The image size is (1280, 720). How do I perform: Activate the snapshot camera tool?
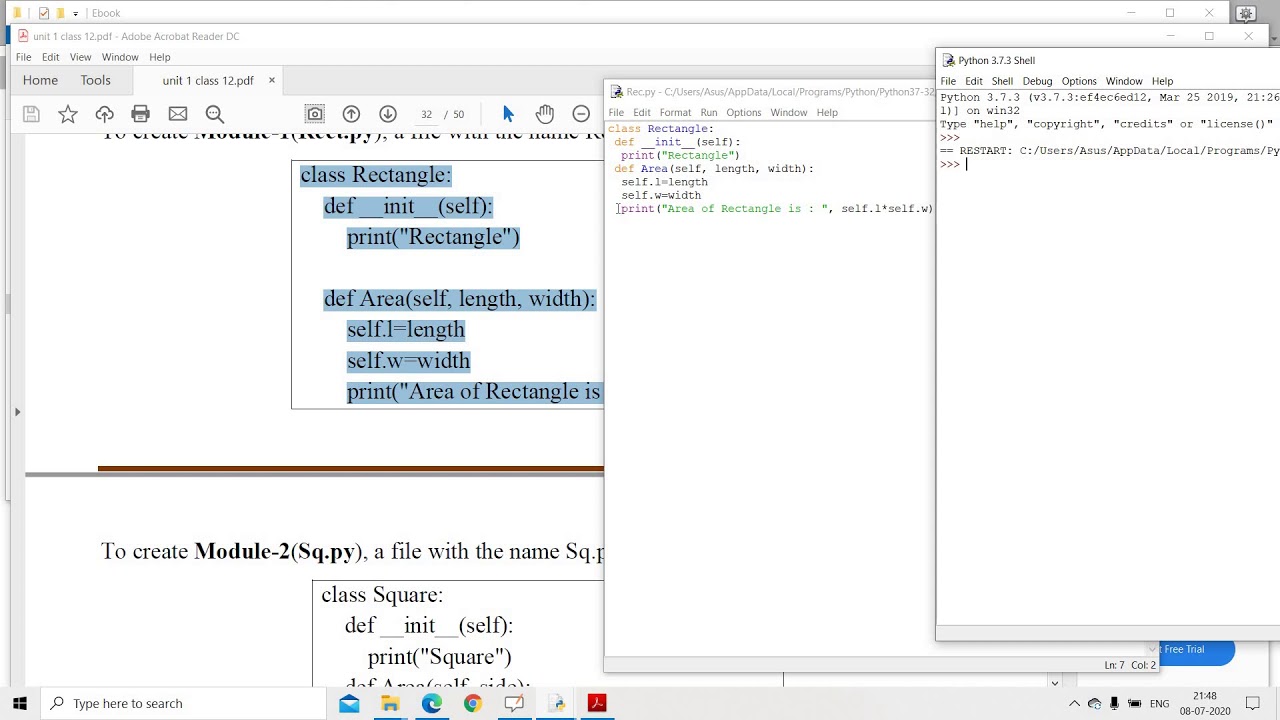[x=314, y=114]
